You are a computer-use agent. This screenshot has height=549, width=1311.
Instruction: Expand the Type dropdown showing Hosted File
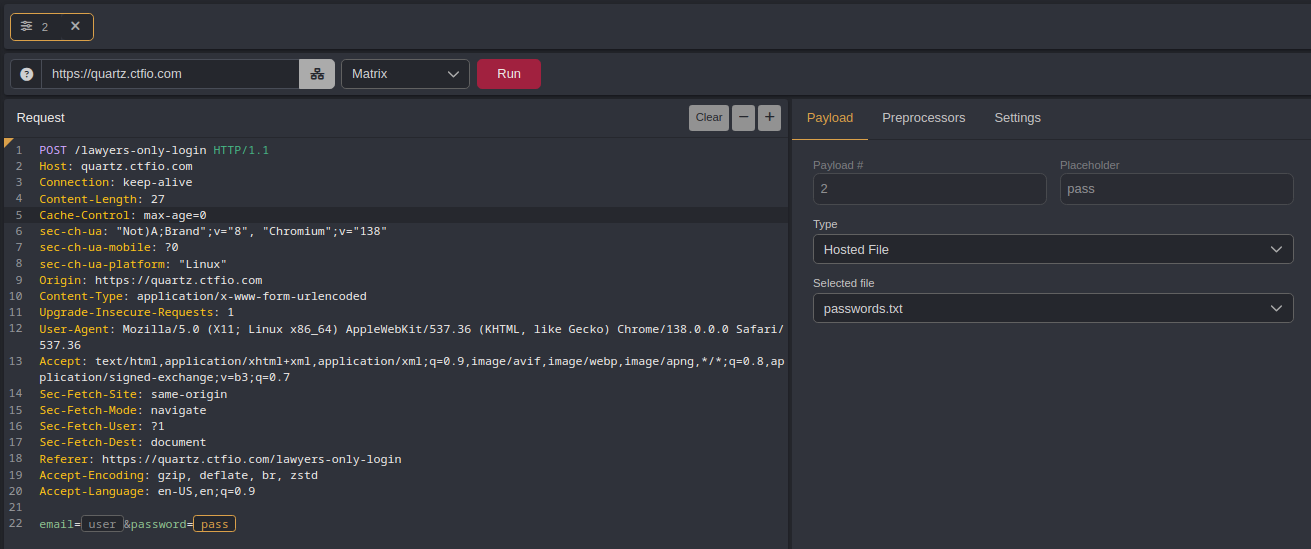(x=1052, y=249)
